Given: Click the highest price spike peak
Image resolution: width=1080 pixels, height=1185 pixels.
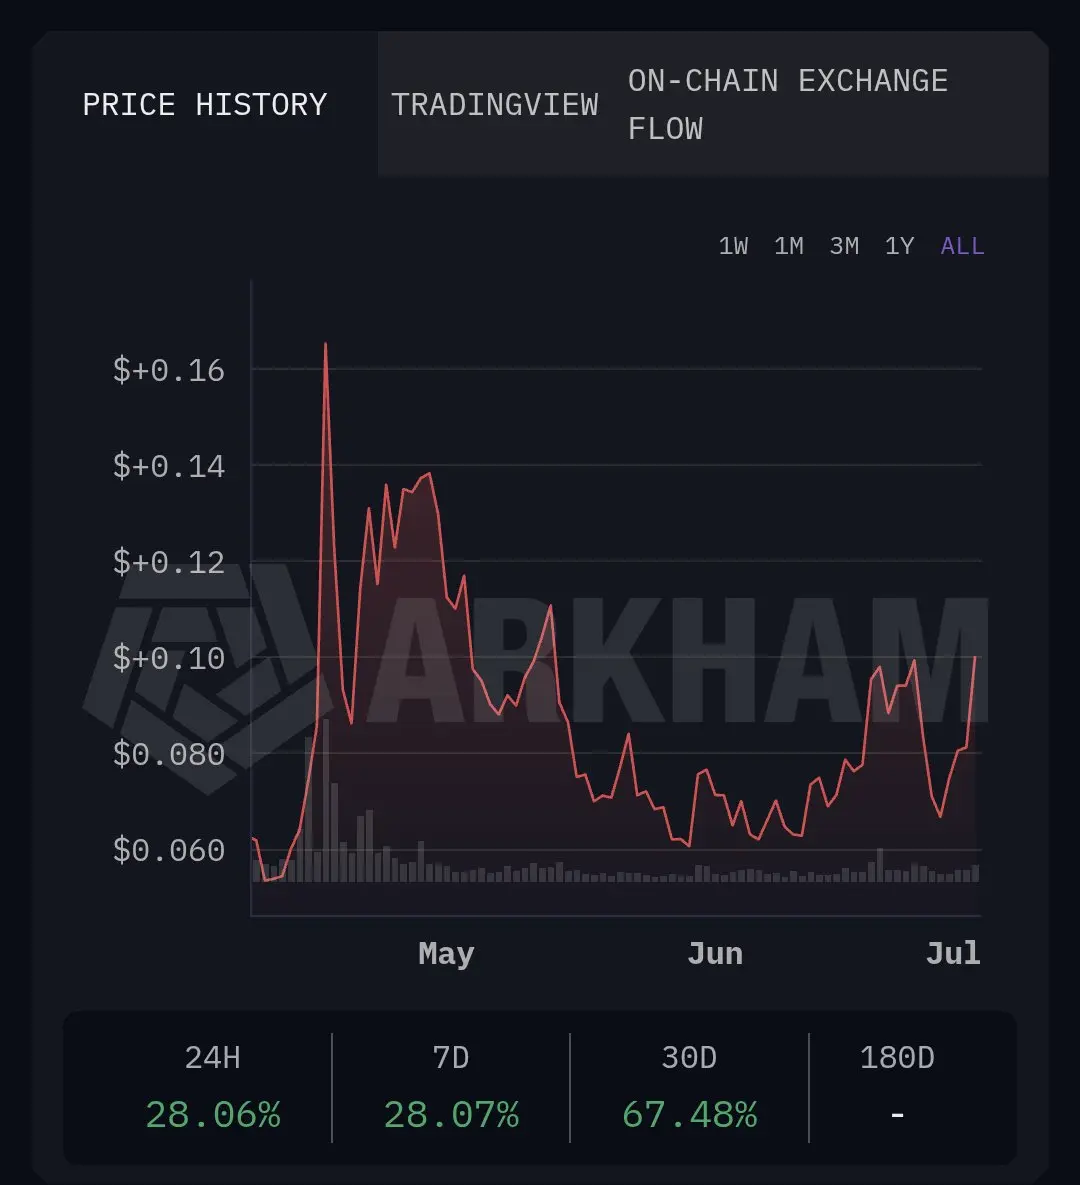Looking at the screenshot, I should tap(326, 345).
